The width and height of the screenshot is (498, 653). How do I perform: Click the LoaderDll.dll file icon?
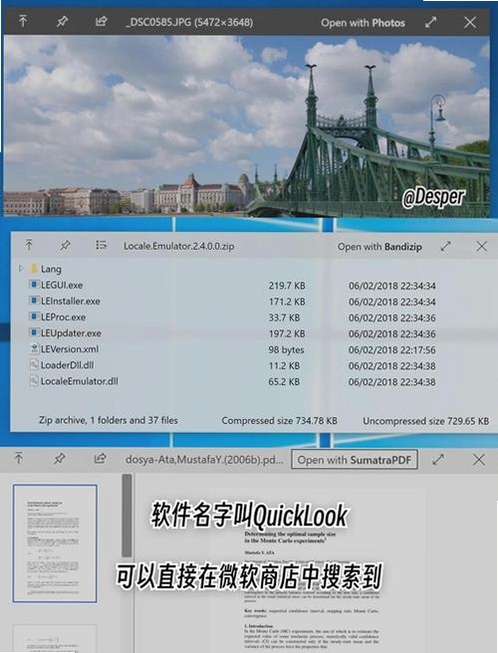[x=35, y=364]
